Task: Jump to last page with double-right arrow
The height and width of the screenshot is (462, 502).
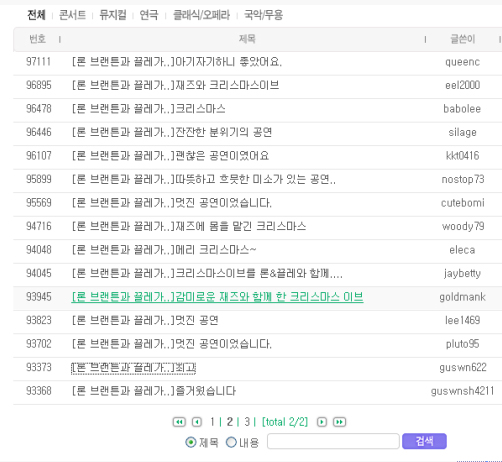Action: tap(339, 422)
